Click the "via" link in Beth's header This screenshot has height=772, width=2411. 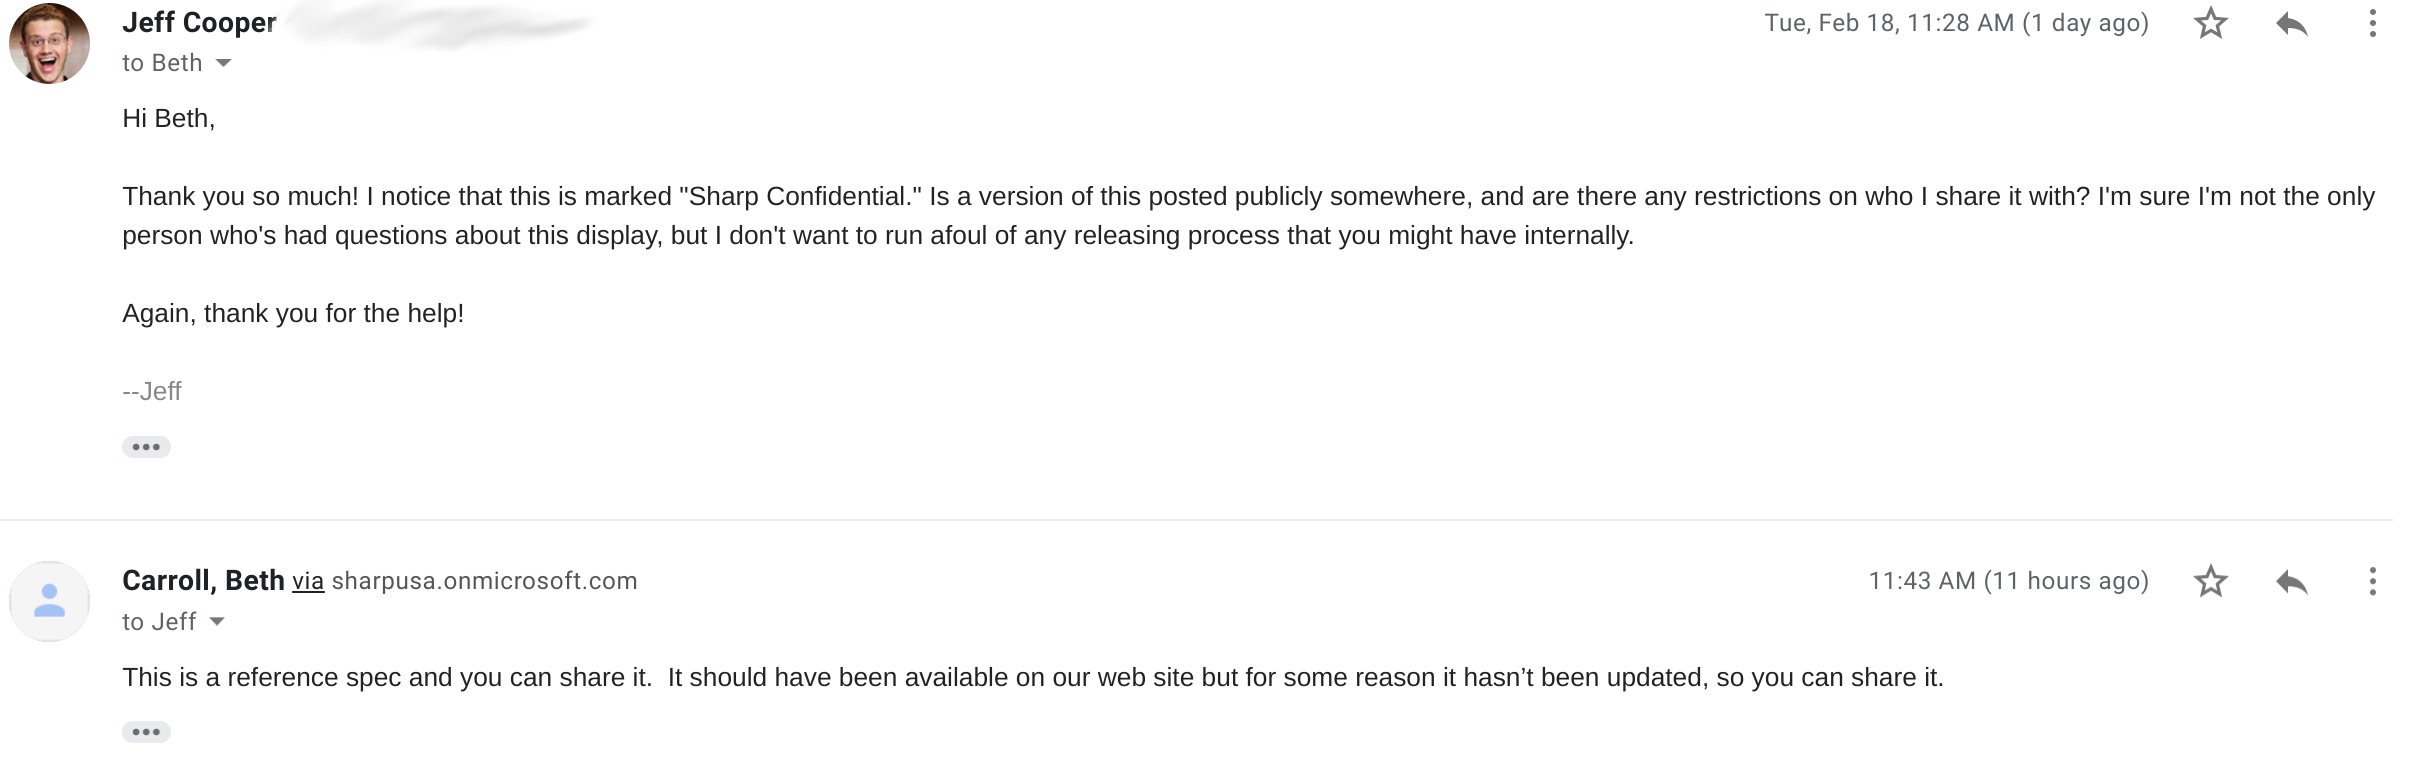[308, 581]
